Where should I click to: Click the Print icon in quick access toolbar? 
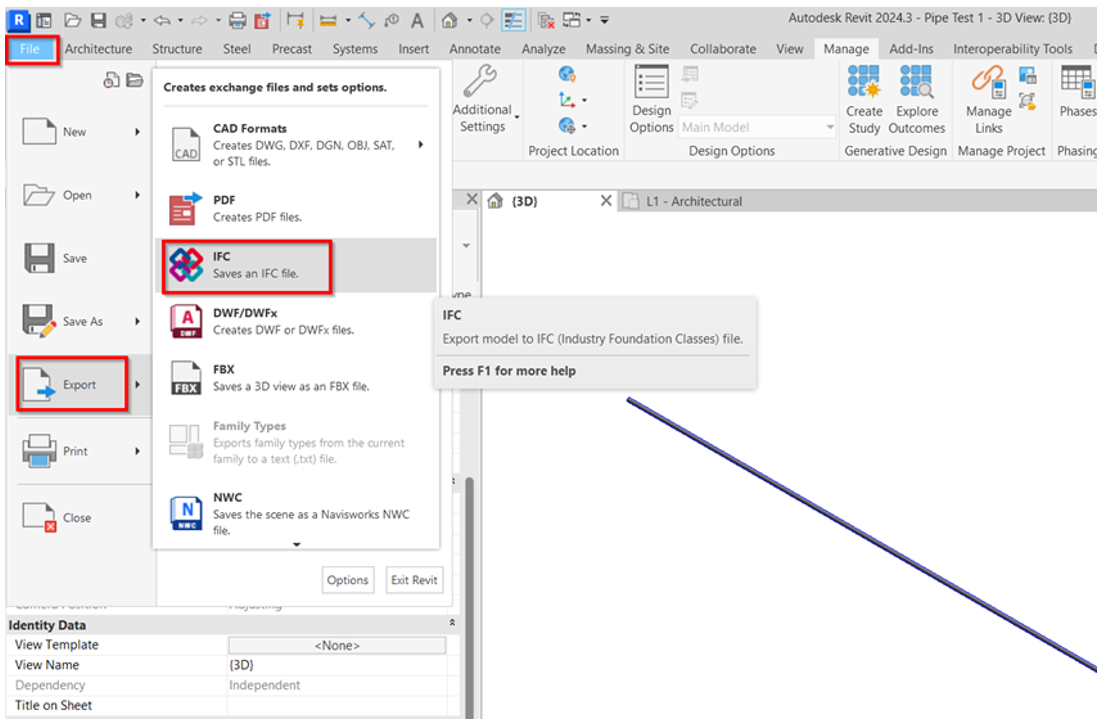[x=237, y=20]
